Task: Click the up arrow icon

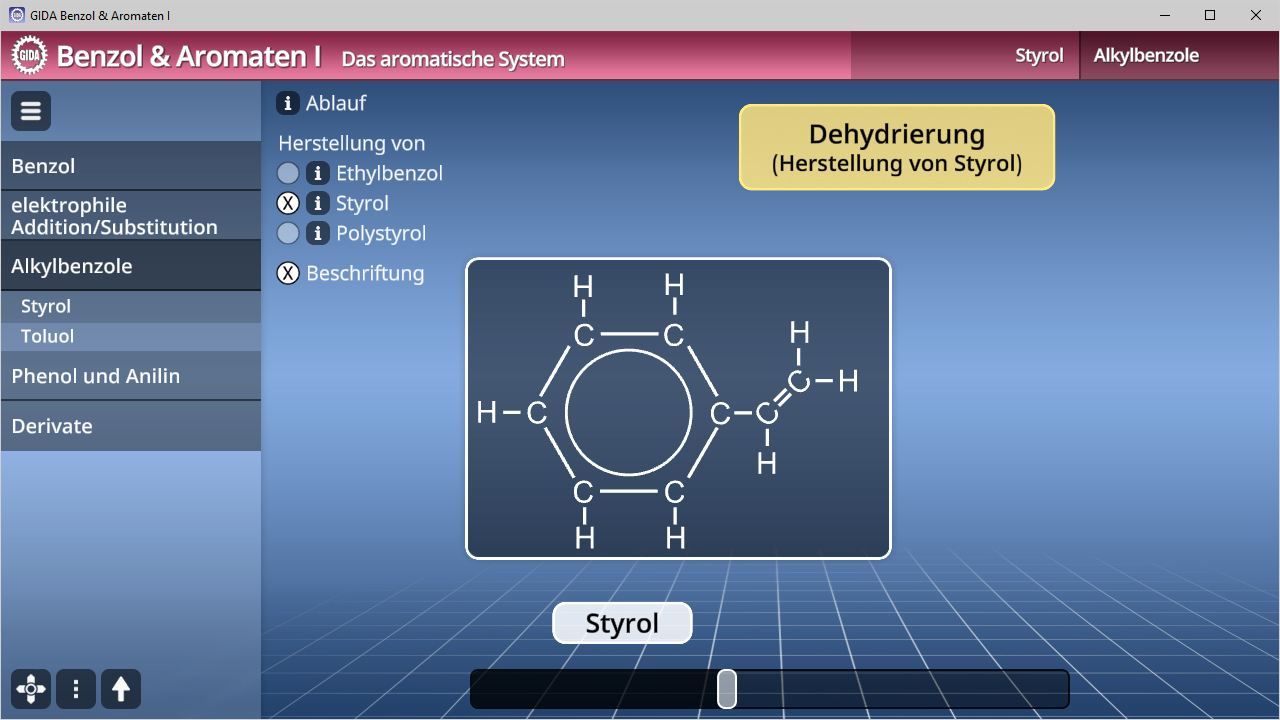Action: 121,689
